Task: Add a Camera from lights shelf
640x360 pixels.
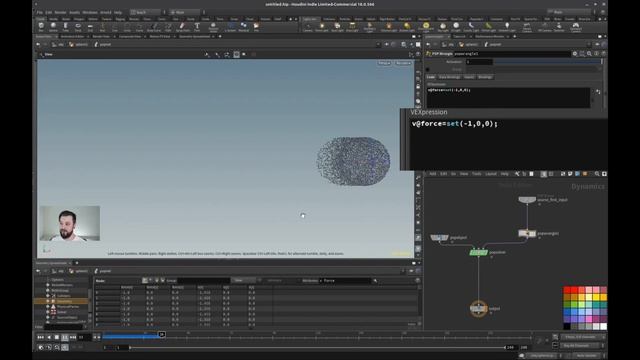Action: 307,27
